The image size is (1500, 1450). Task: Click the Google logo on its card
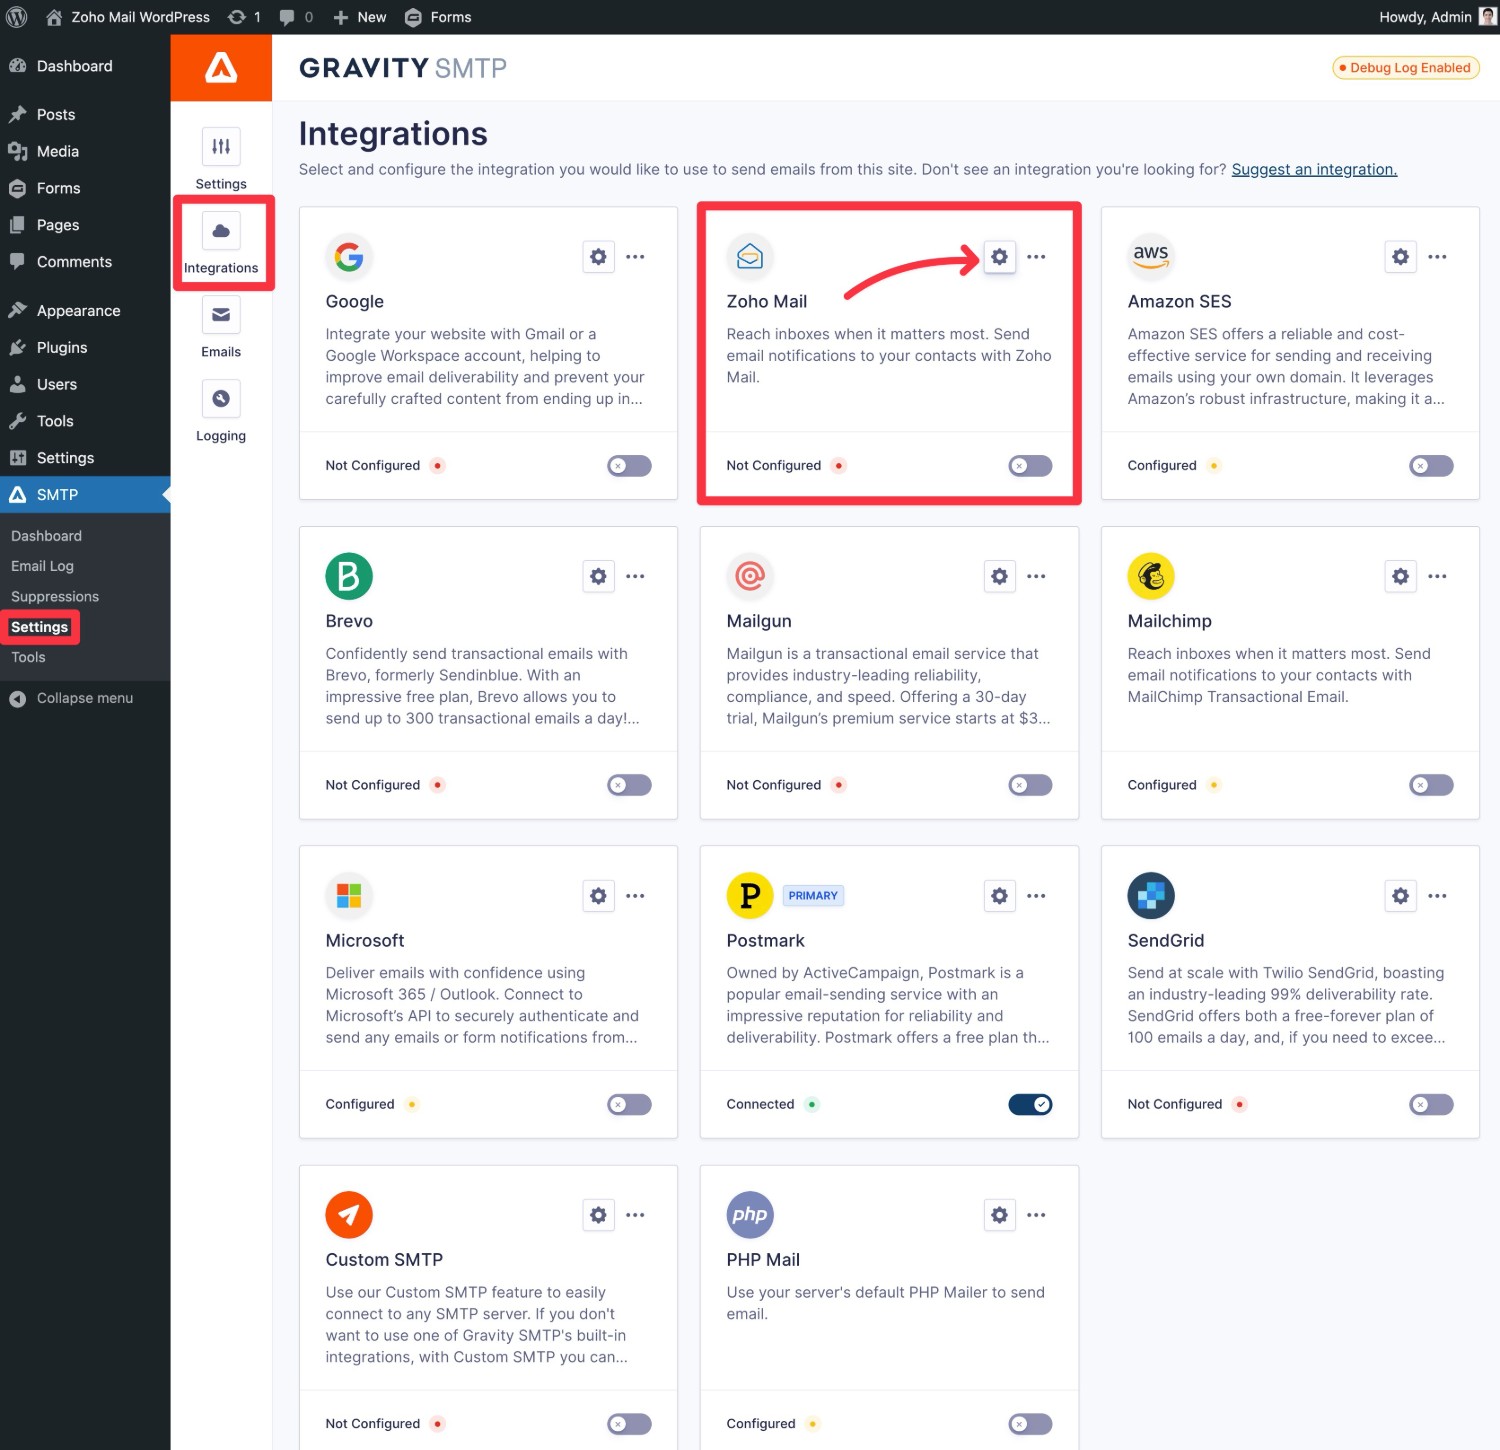(x=349, y=257)
